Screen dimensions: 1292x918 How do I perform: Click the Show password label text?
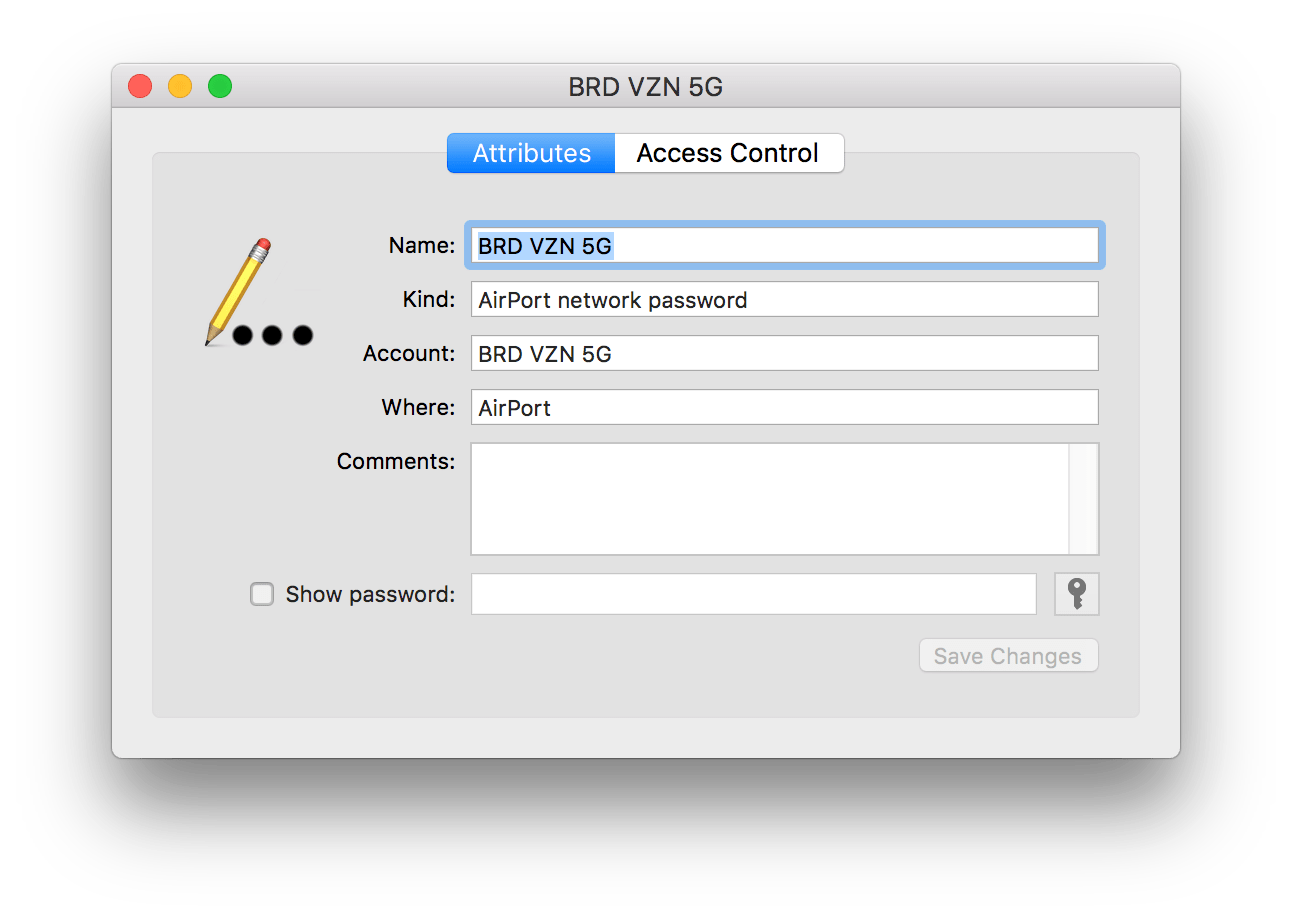pos(370,594)
